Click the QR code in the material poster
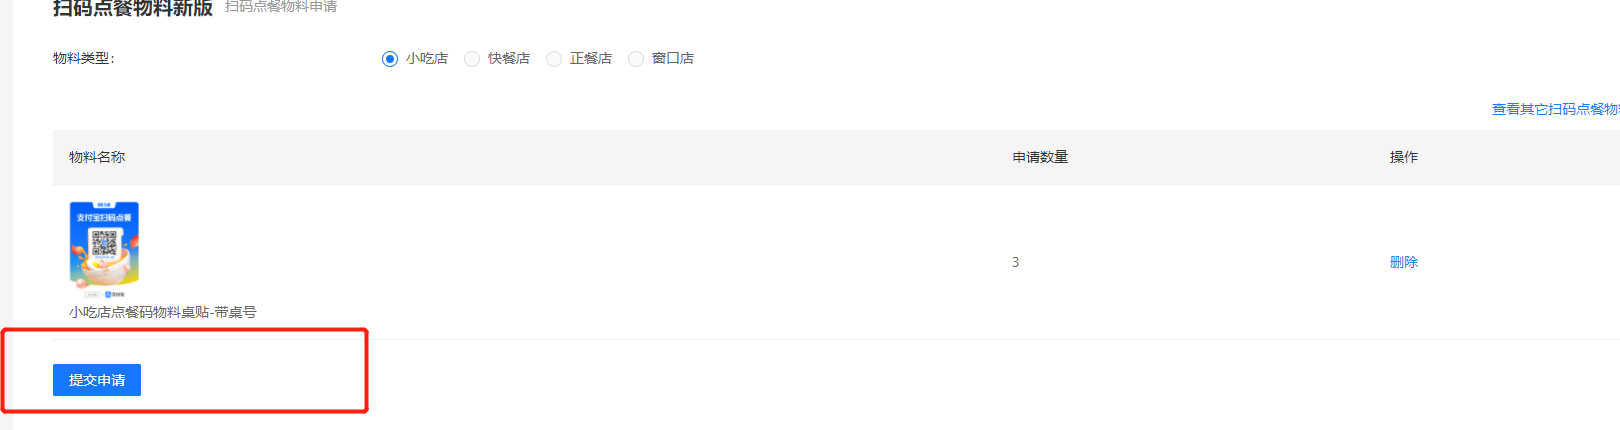 104,241
